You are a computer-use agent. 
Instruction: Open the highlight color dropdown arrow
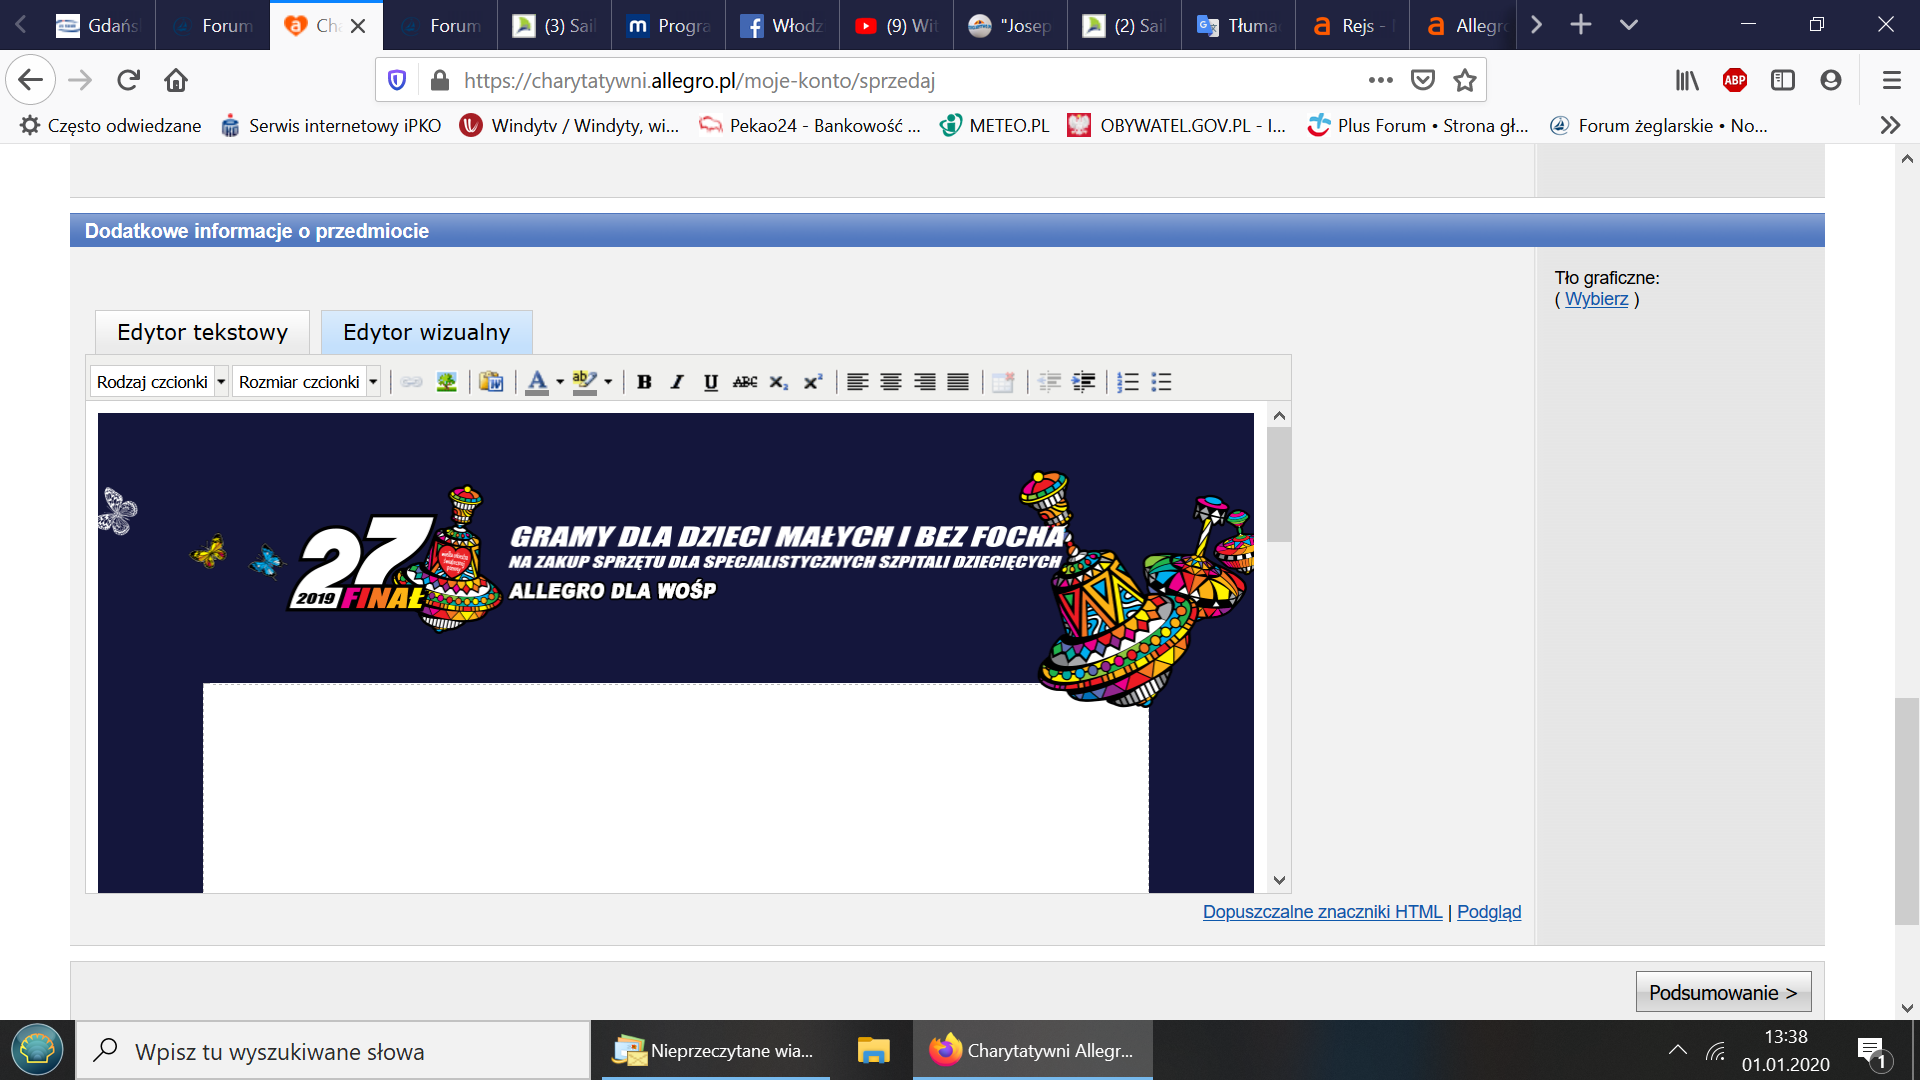608,382
